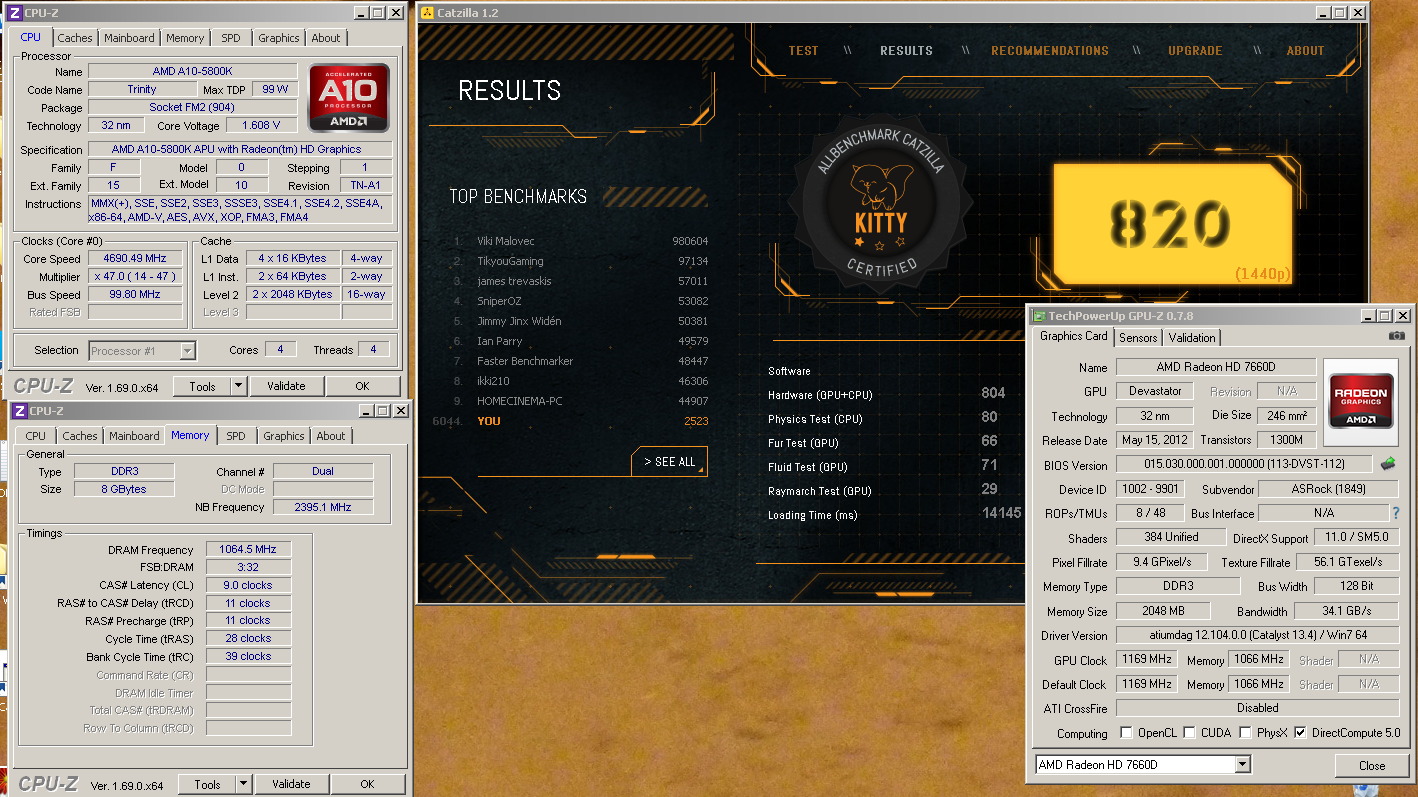Click the Close button in GPU-Z
The height and width of the screenshot is (797, 1418).
[1372, 766]
